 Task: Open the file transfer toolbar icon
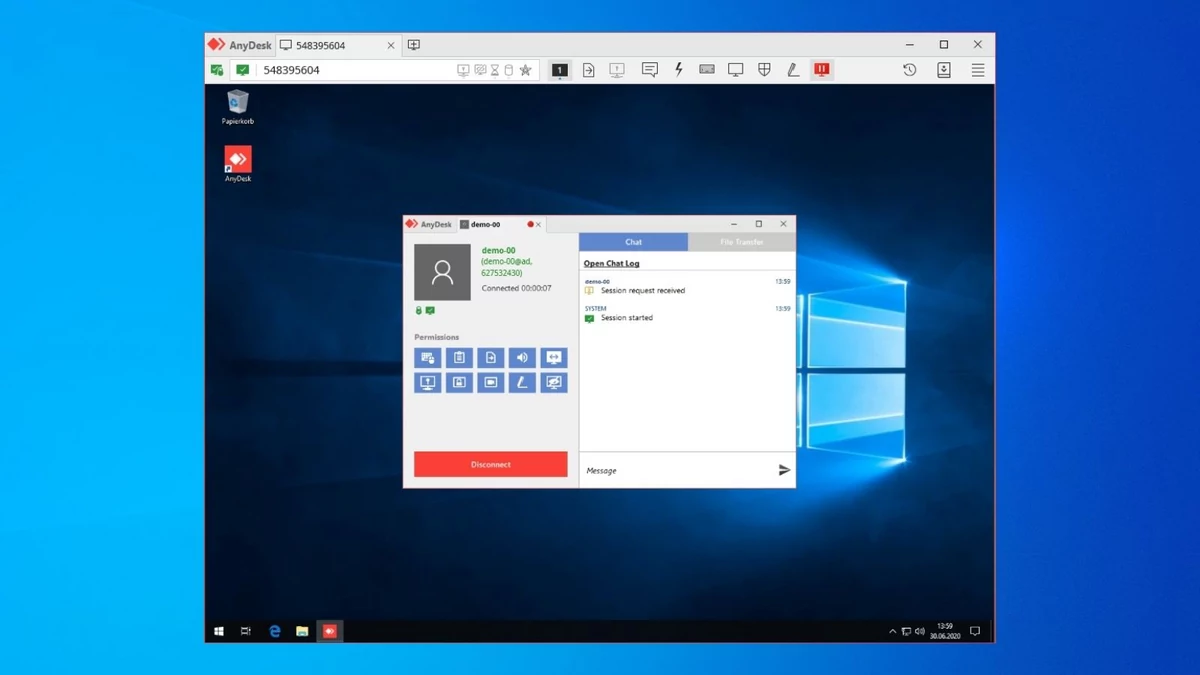(589, 70)
